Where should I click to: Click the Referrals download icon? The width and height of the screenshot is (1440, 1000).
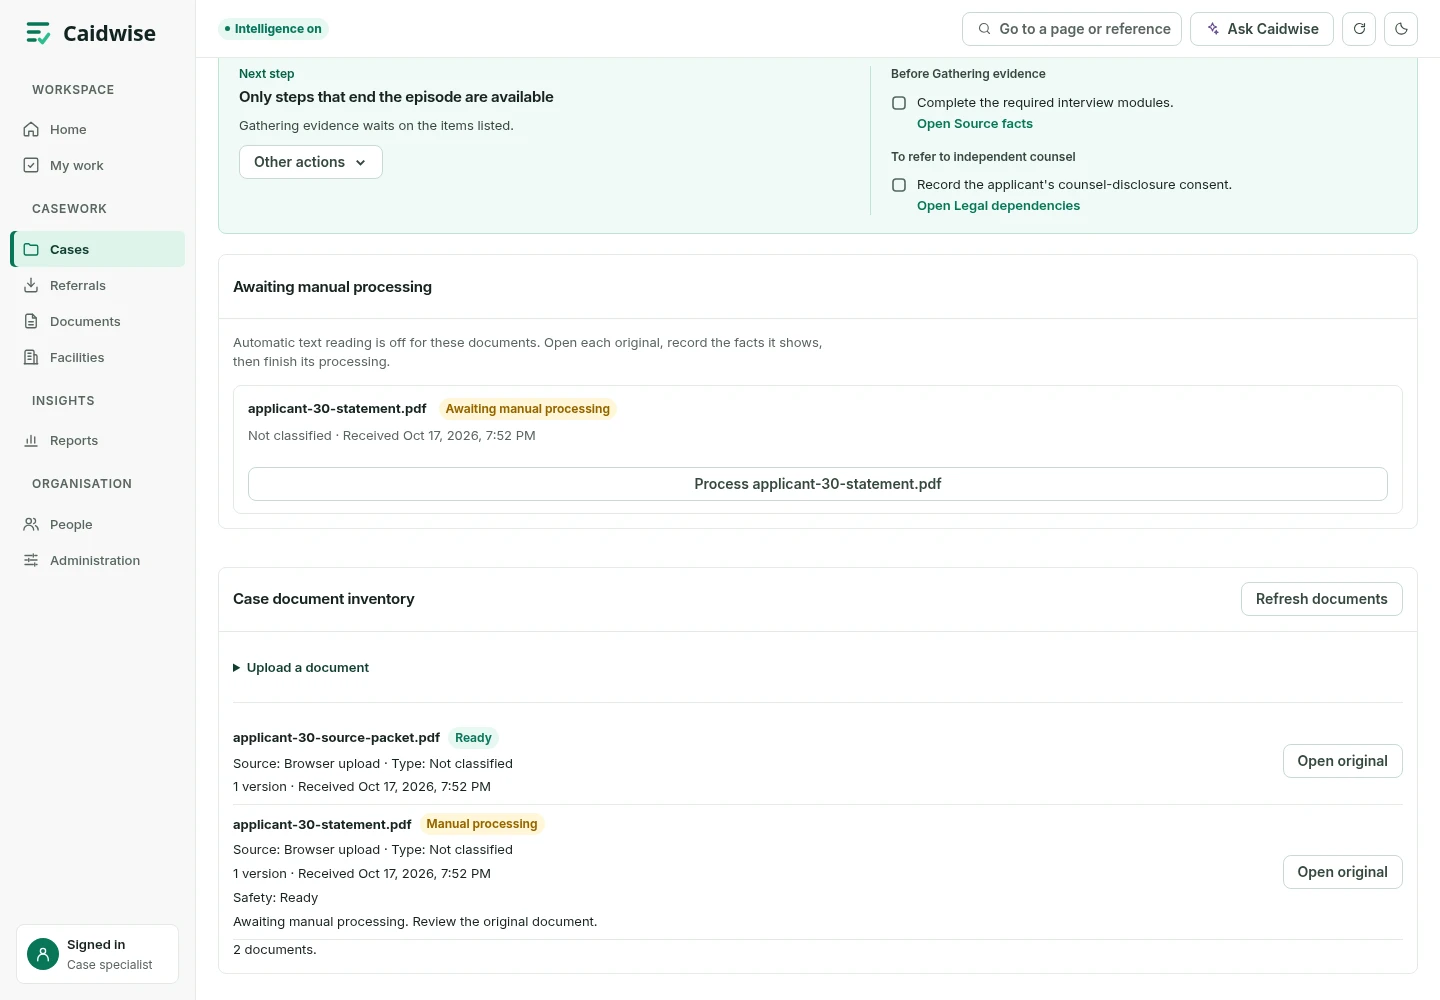point(31,285)
